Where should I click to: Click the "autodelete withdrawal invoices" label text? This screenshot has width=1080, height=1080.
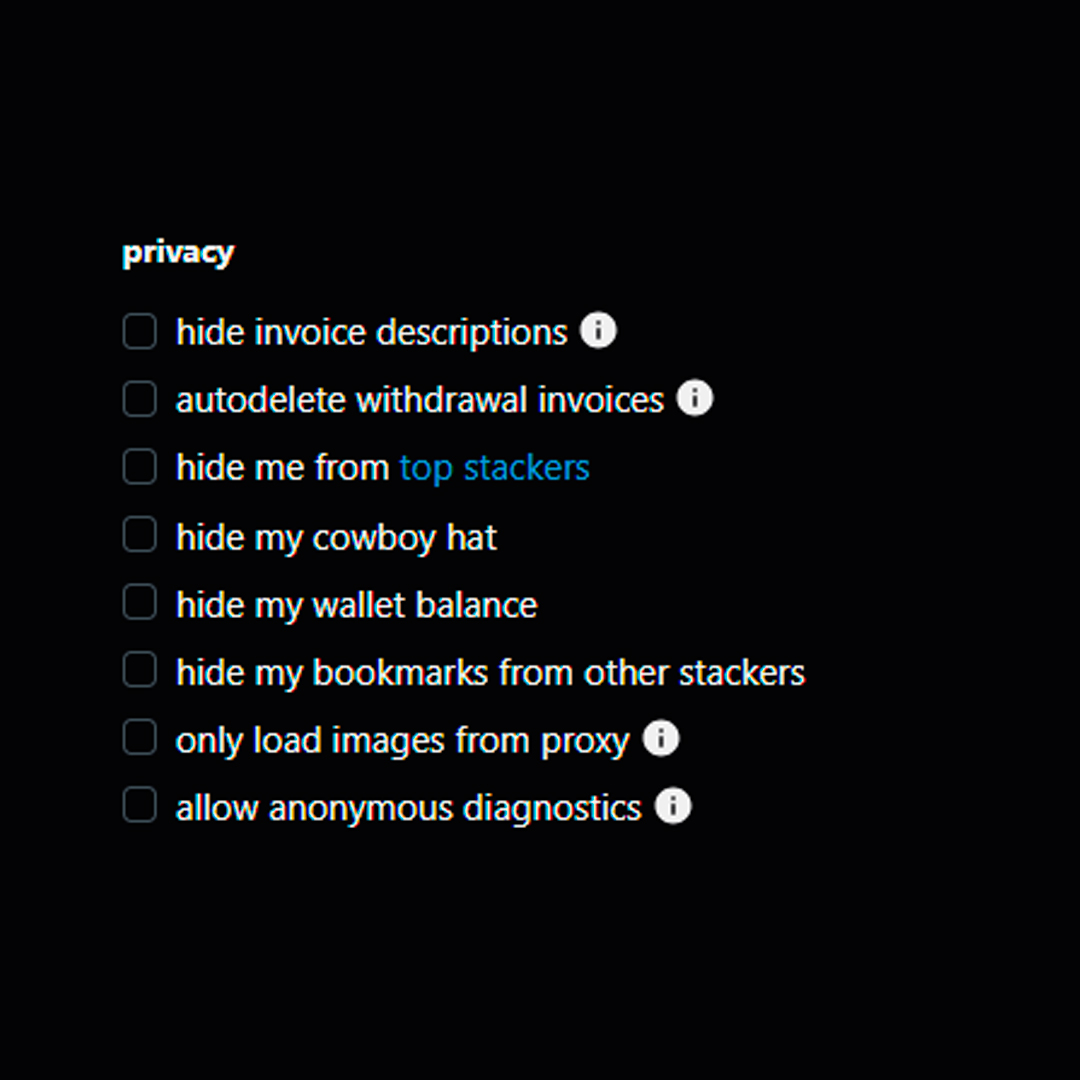(x=419, y=400)
